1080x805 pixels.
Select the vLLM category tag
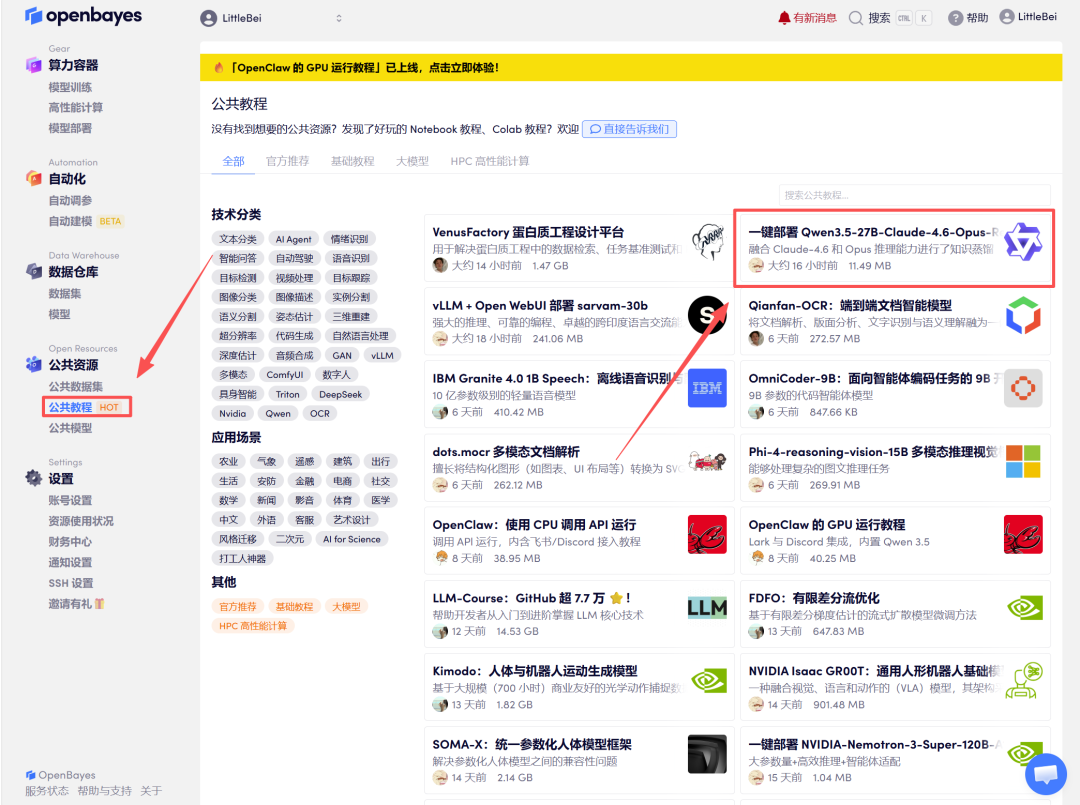click(382, 355)
